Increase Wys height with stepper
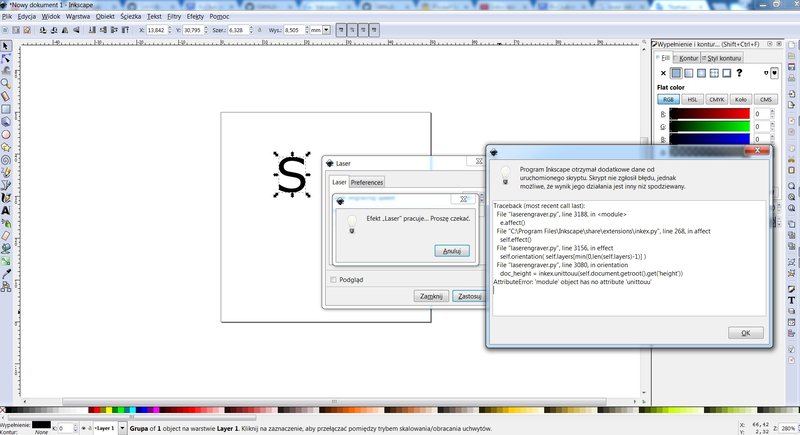The image size is (800, 435). pyautogui.click(x=307, y=28)
